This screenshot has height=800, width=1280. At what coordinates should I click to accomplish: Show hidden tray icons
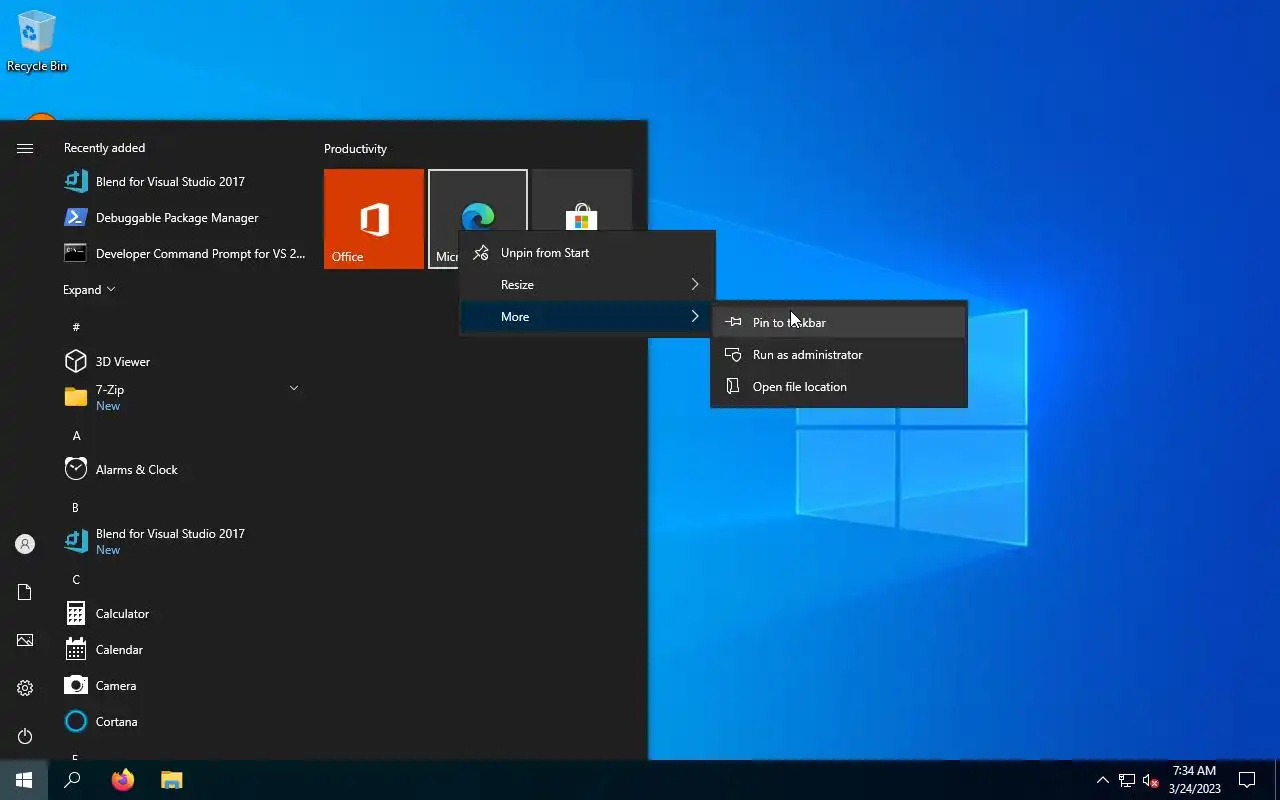coord(1103,780)
